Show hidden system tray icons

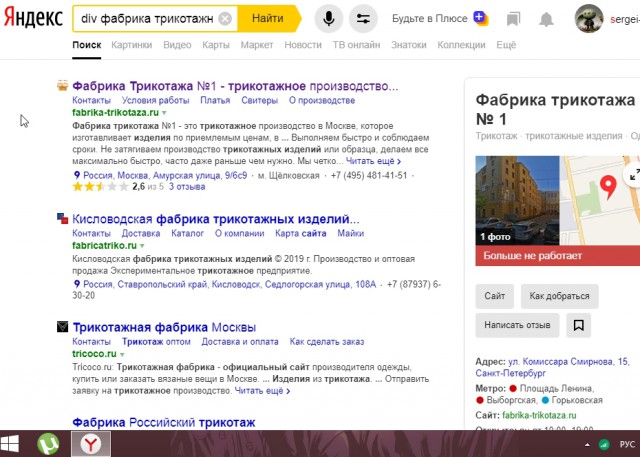click(x=587, y=444)
